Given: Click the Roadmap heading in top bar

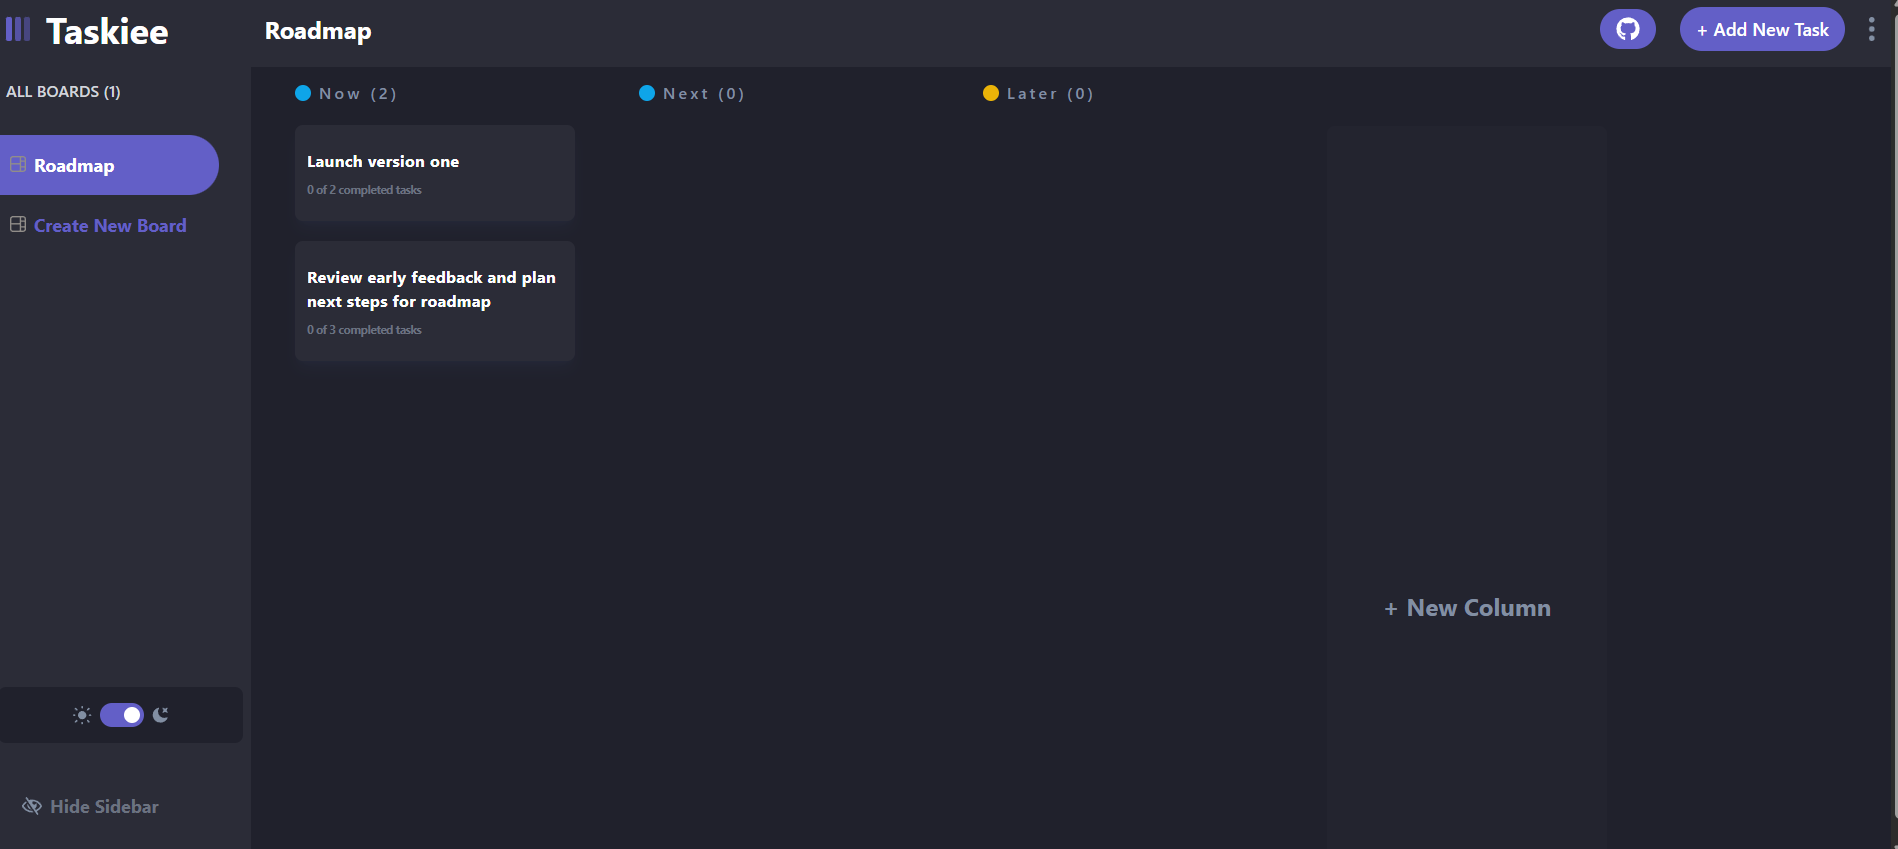Looking at the screenshot, I should 318,31.
